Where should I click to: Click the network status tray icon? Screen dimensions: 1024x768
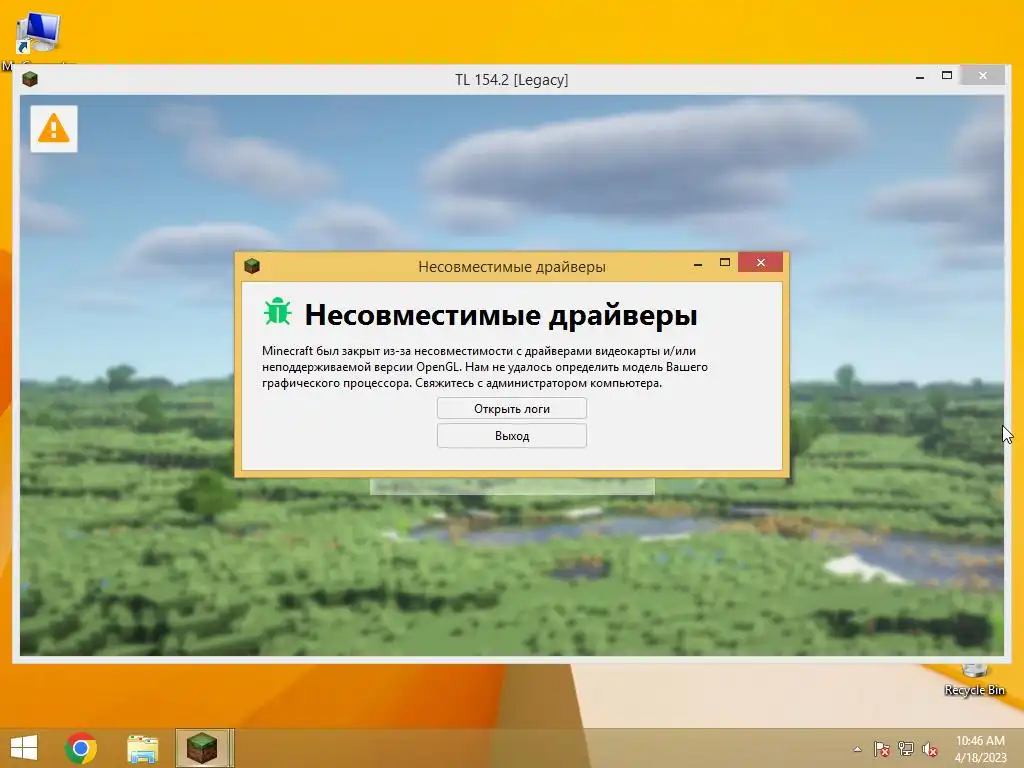[906, 749]
